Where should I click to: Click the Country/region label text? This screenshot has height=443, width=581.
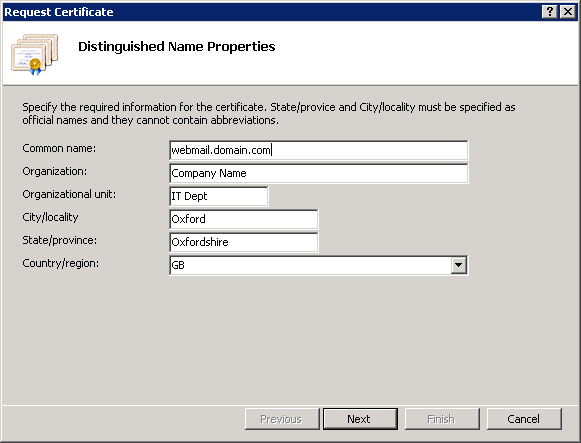(x=60, y=263)
